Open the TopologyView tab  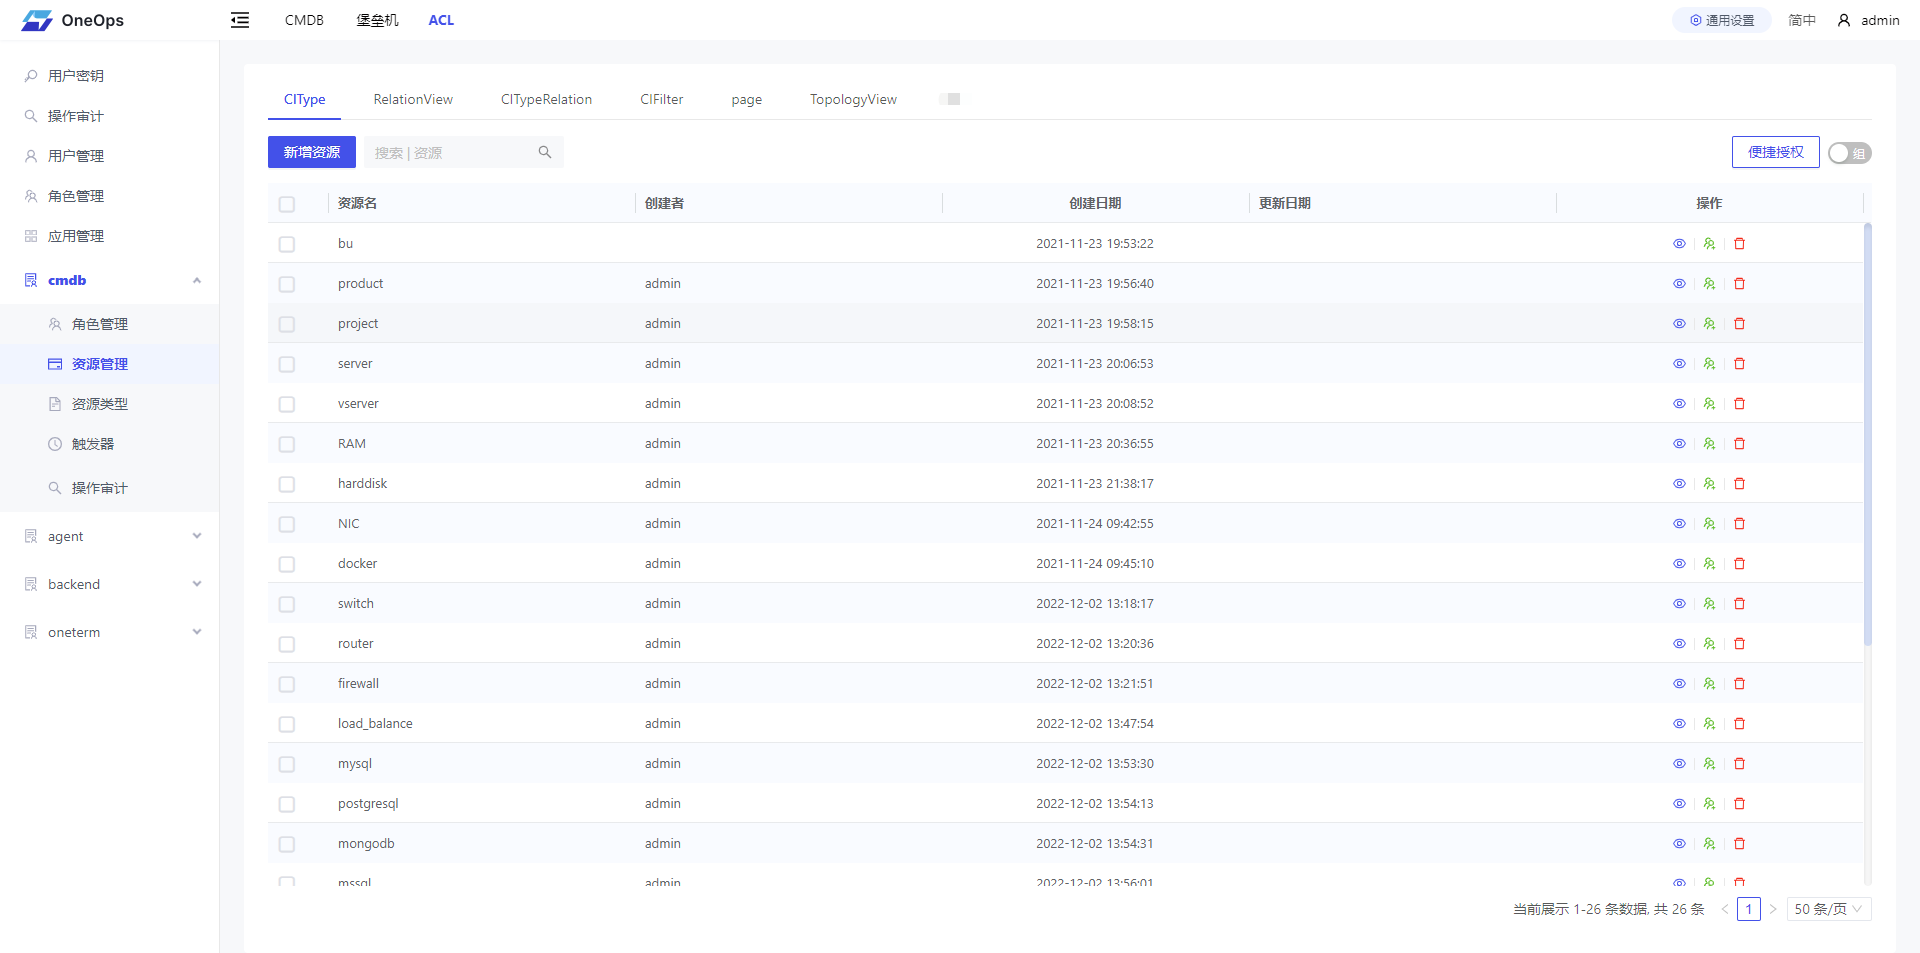(x=853, y=99)
